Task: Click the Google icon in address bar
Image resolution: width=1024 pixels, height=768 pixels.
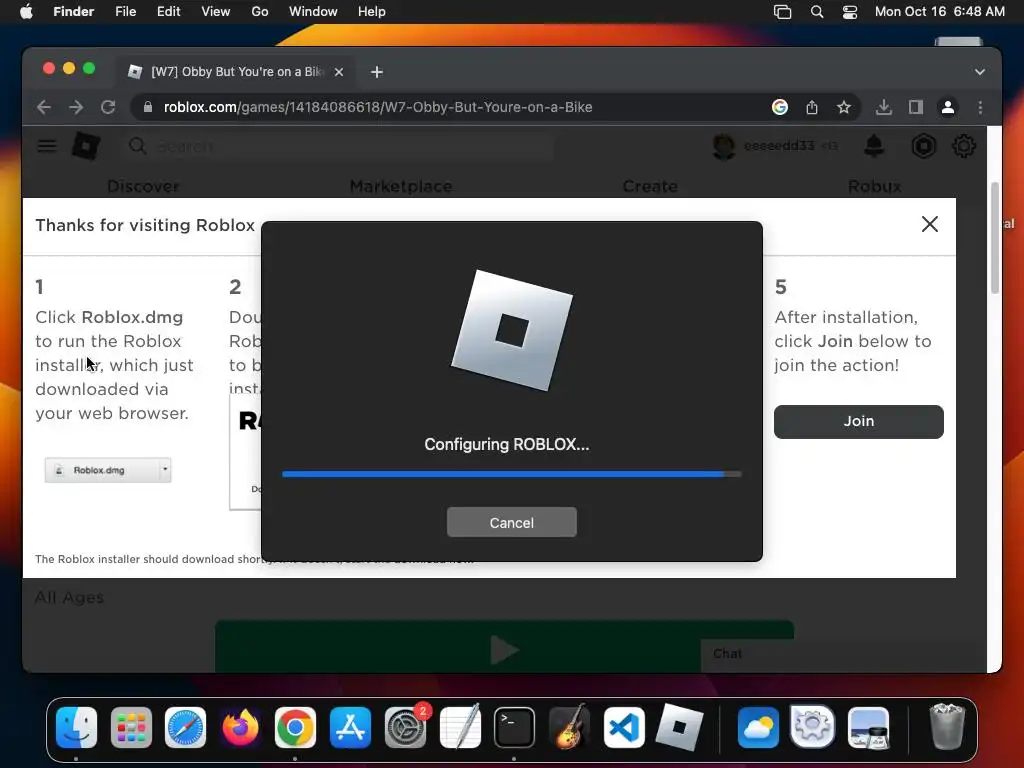Action: pos(780,107)
